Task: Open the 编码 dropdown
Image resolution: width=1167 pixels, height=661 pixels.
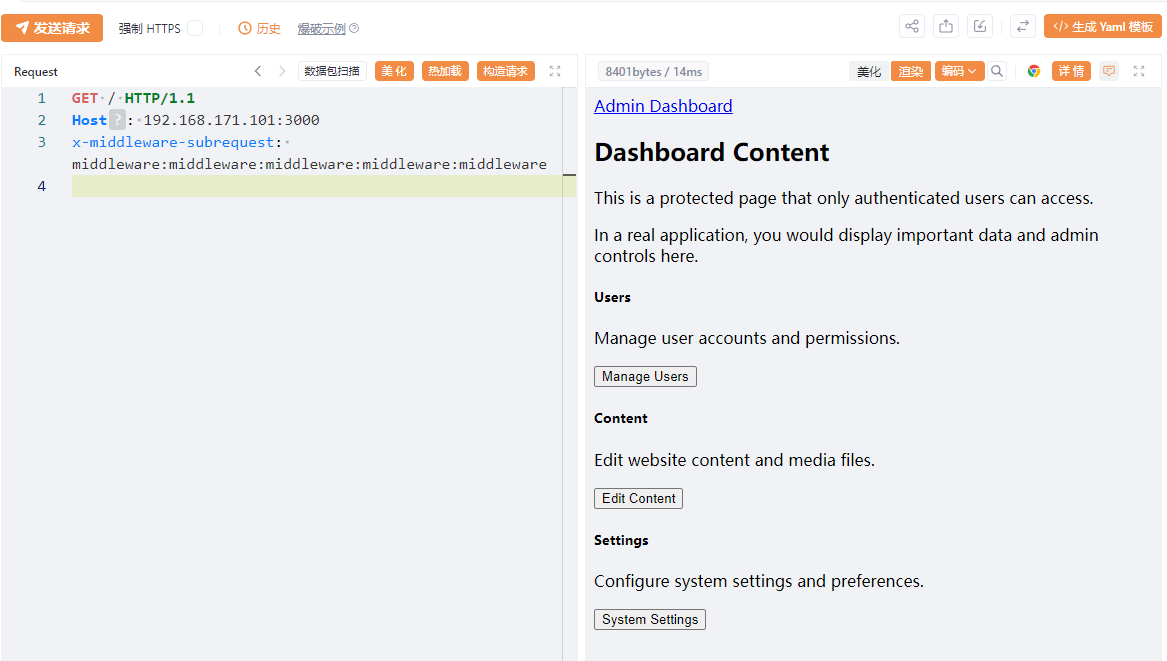Action: tap(959, 71)
